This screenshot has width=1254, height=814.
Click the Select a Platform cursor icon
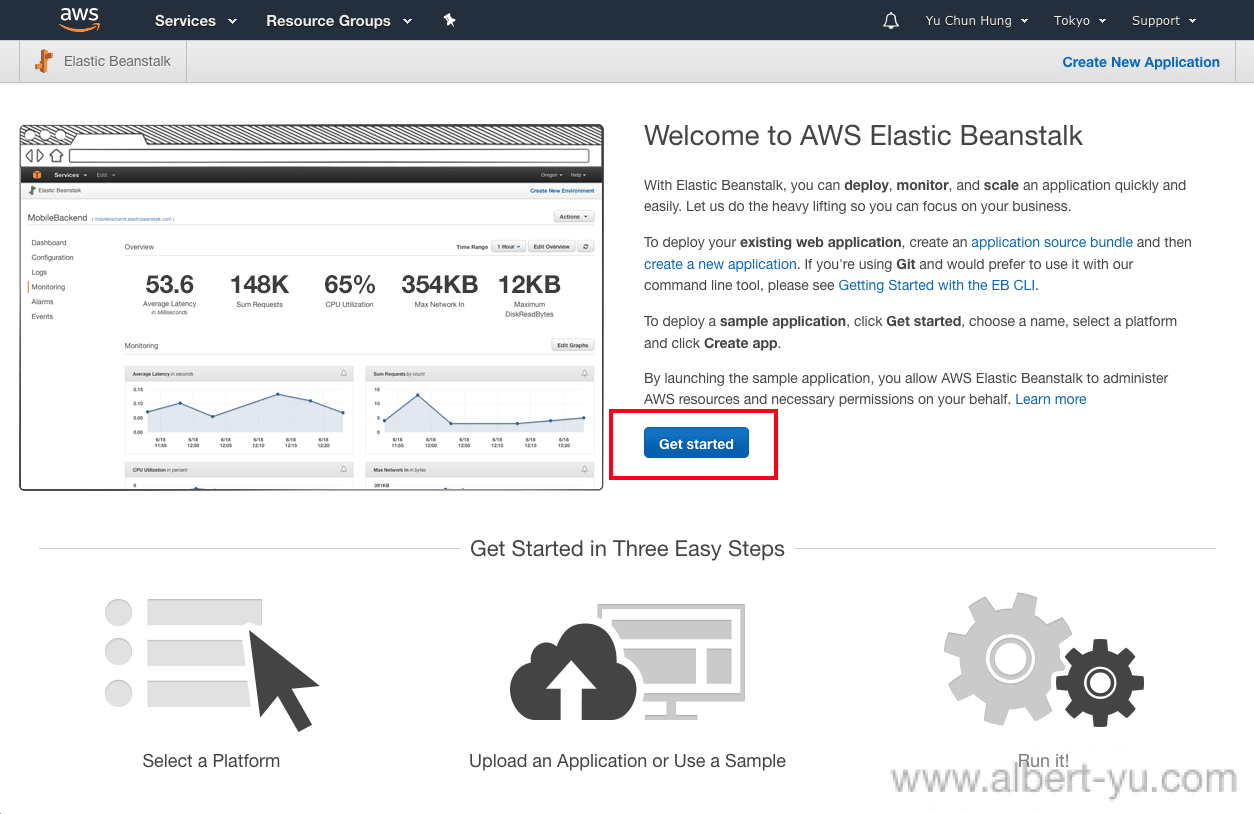(211, 663)
